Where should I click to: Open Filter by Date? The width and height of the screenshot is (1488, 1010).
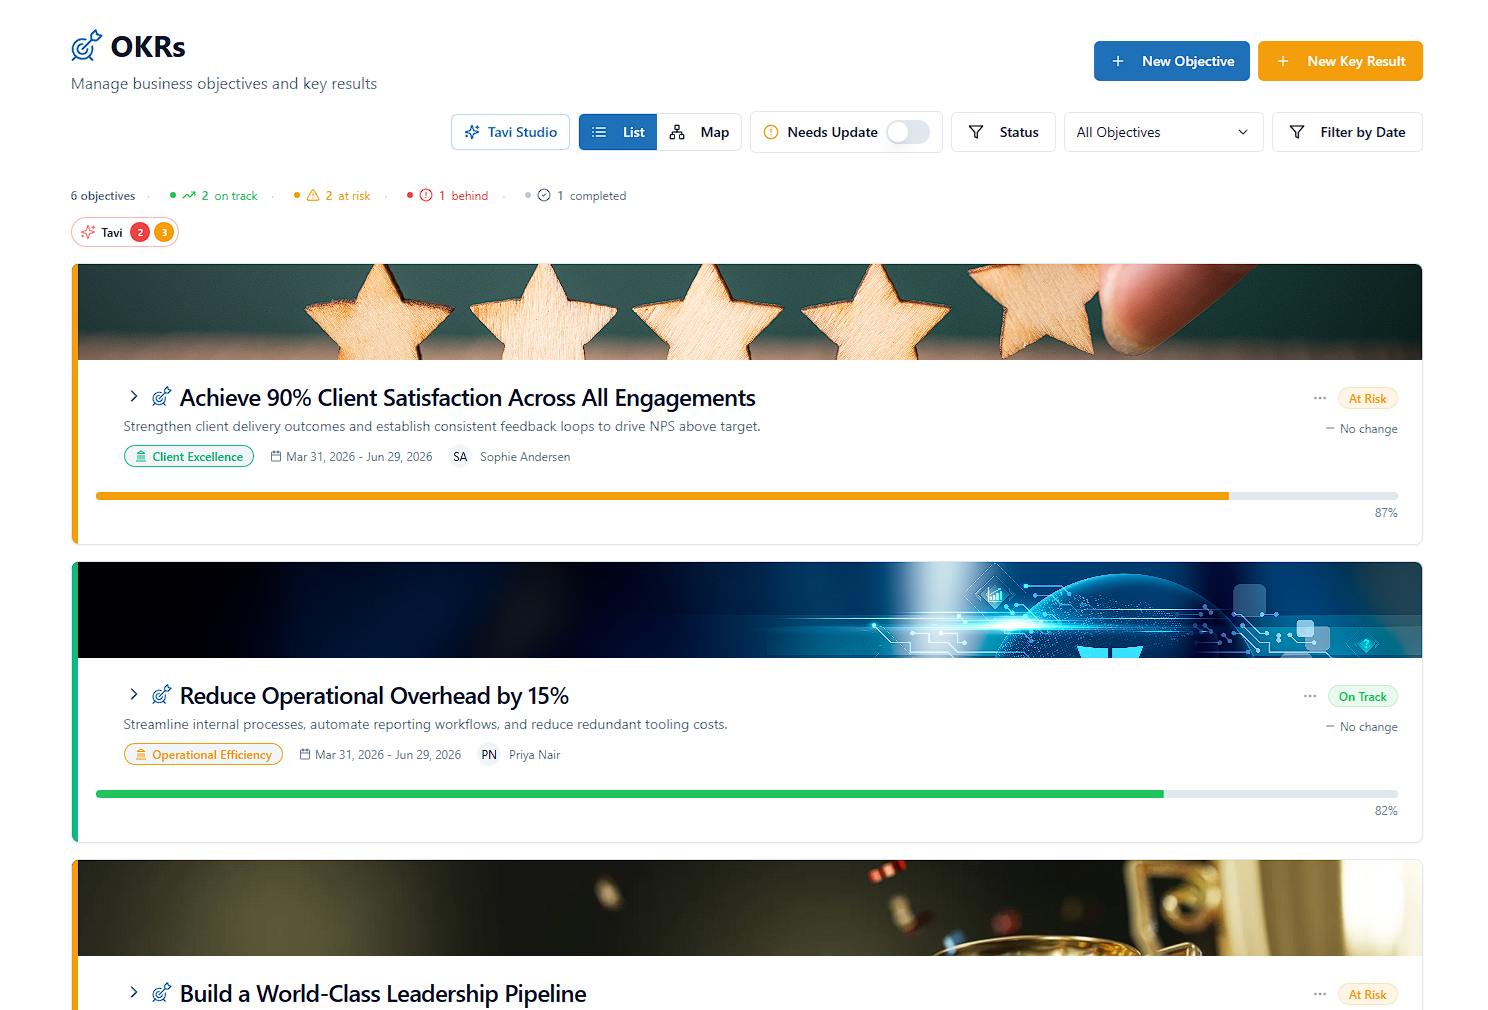coord(1347,132)
